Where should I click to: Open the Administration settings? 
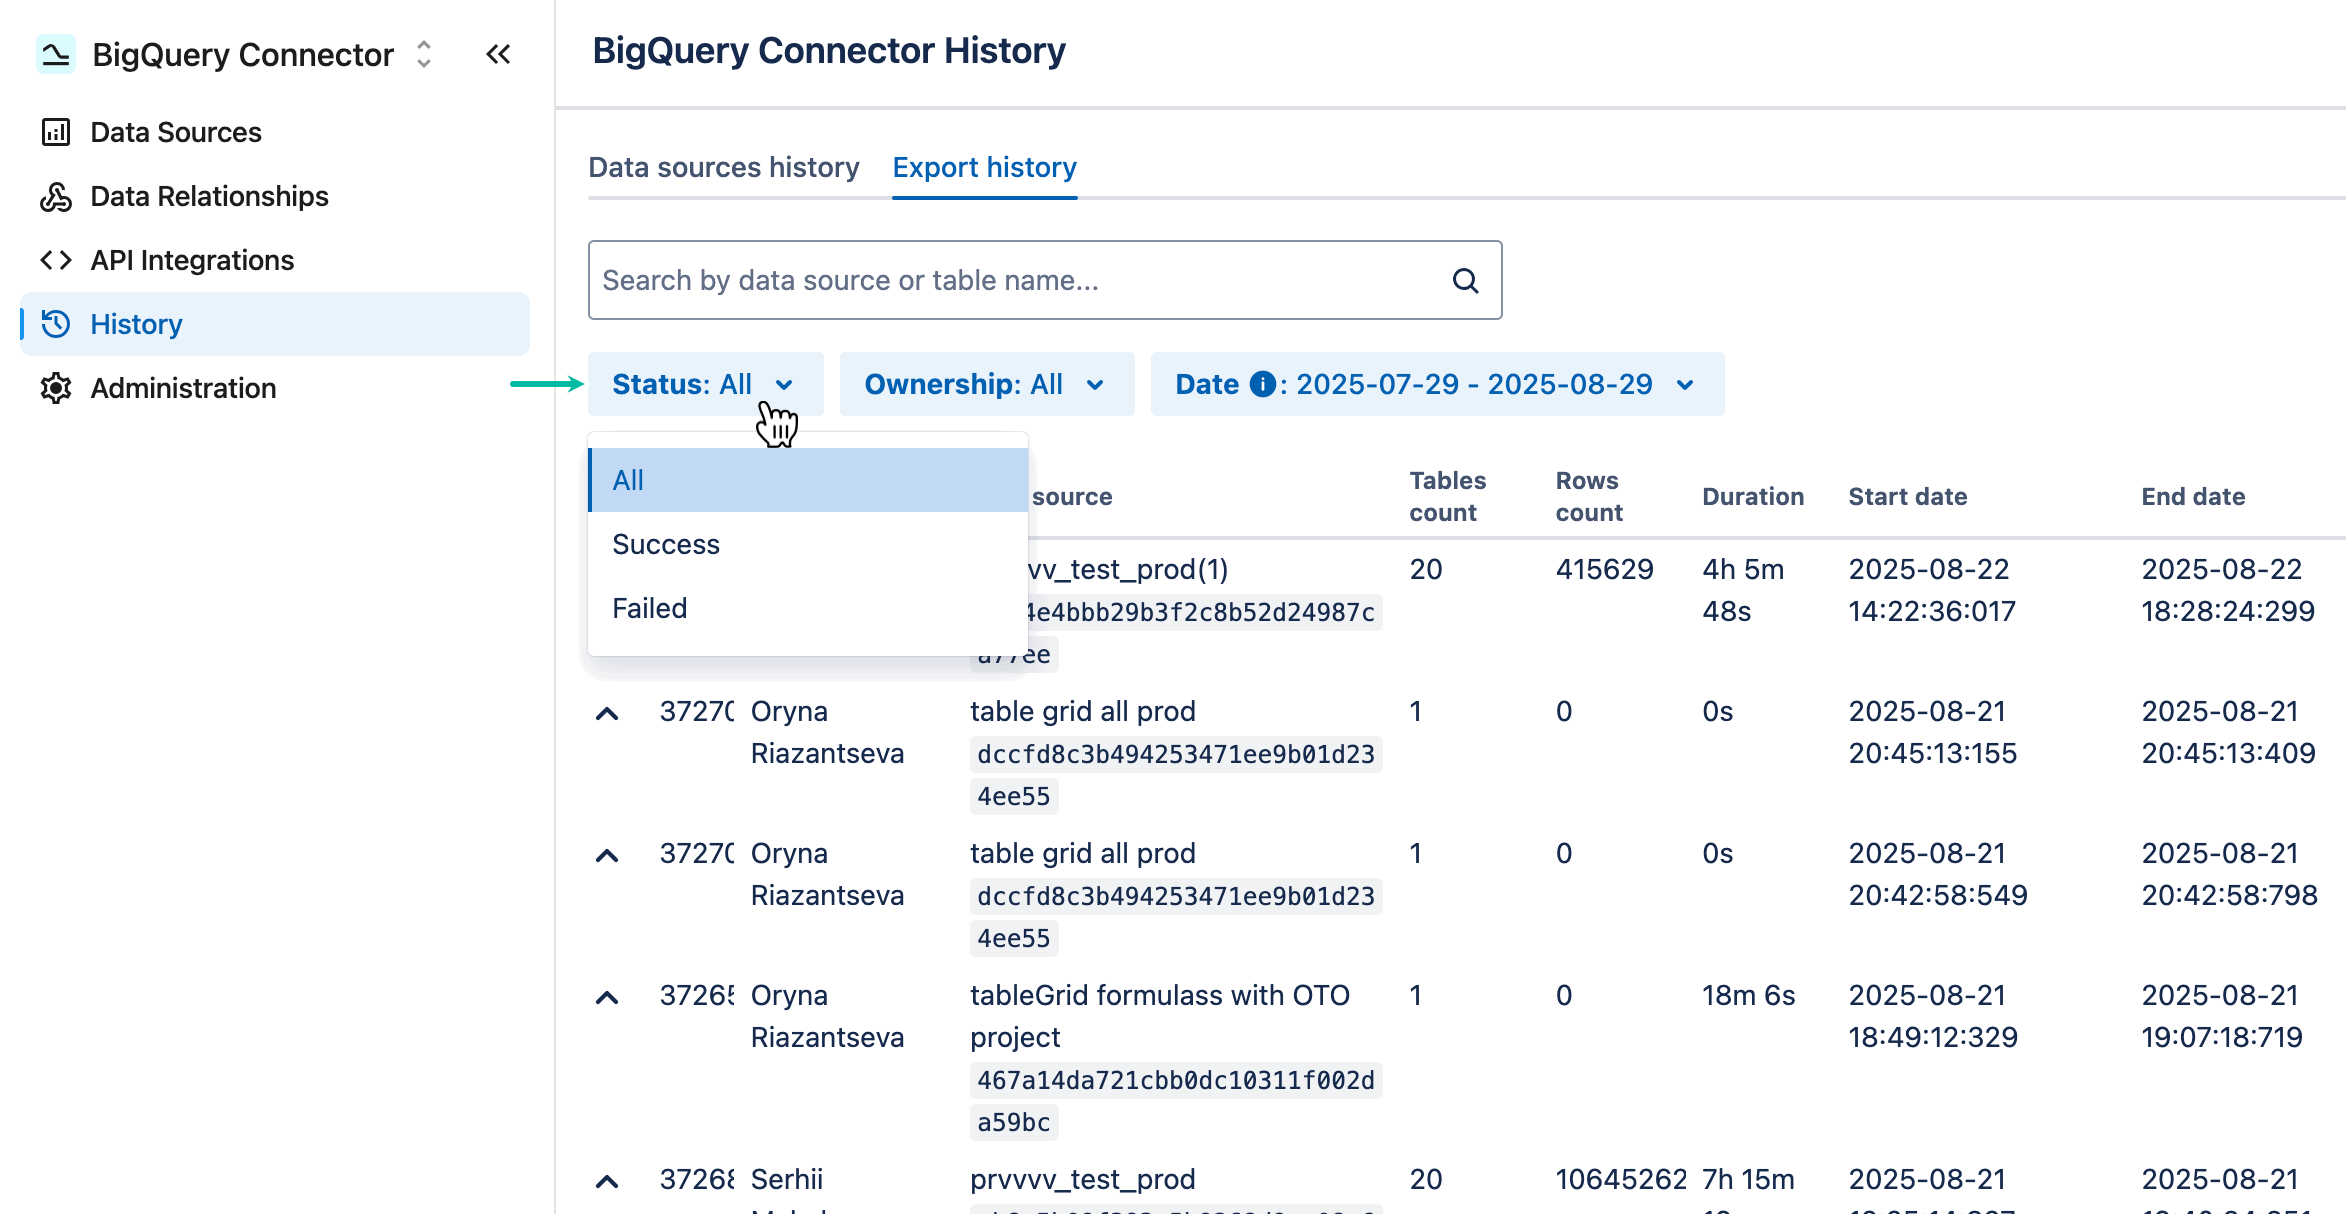coord(183,388)
